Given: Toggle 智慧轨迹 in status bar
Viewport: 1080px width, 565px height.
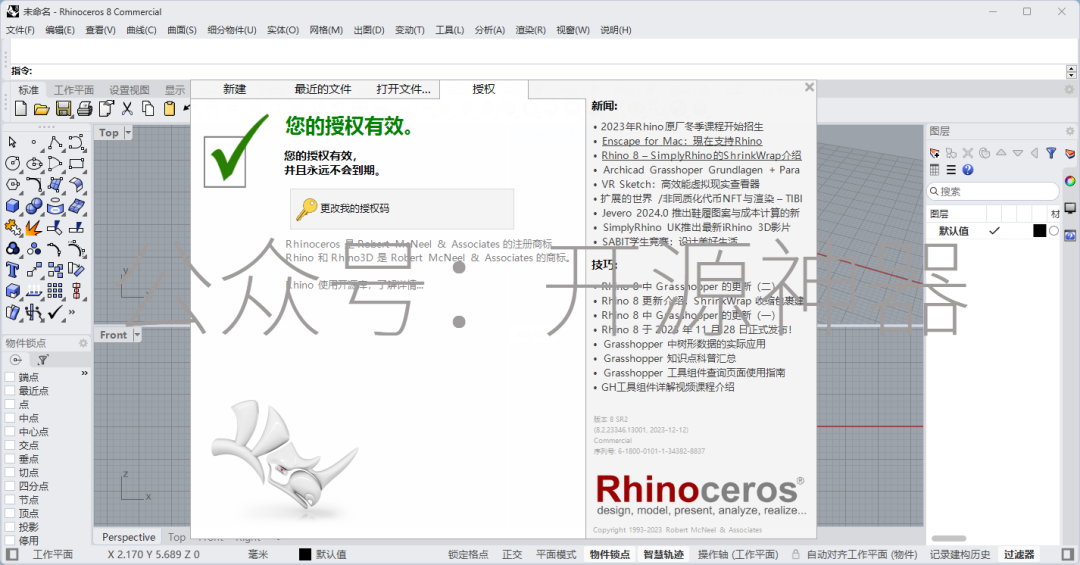Looking at the screenshot, I should (x=664, y=555).
